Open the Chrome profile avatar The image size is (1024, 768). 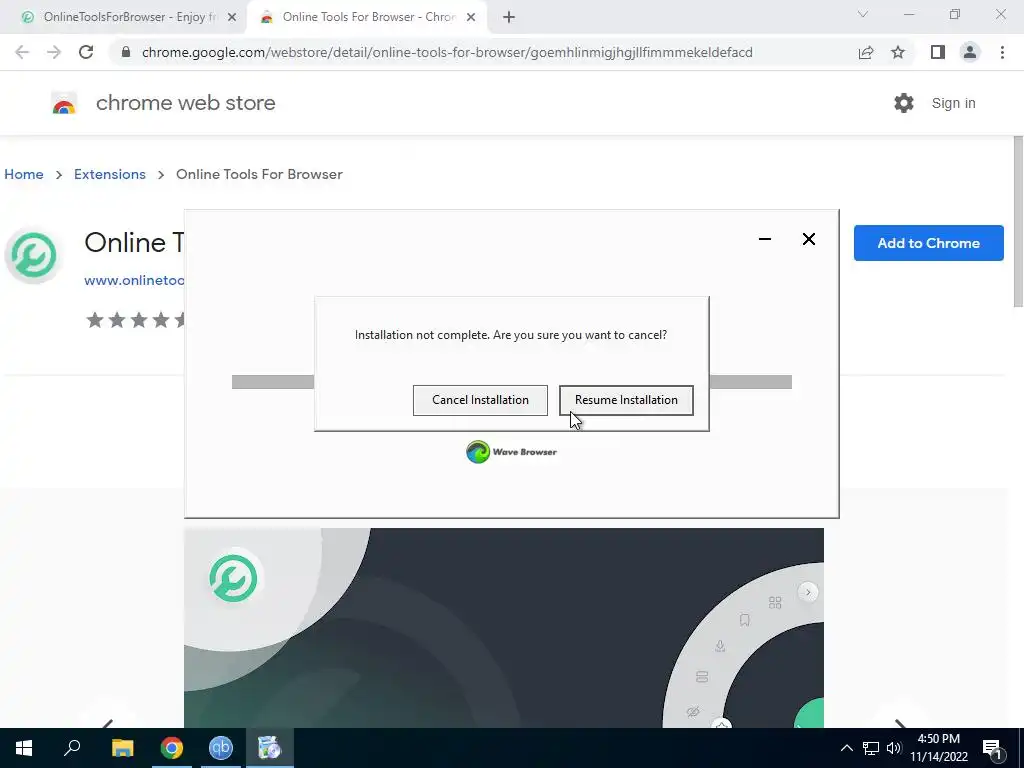[970, 52]
